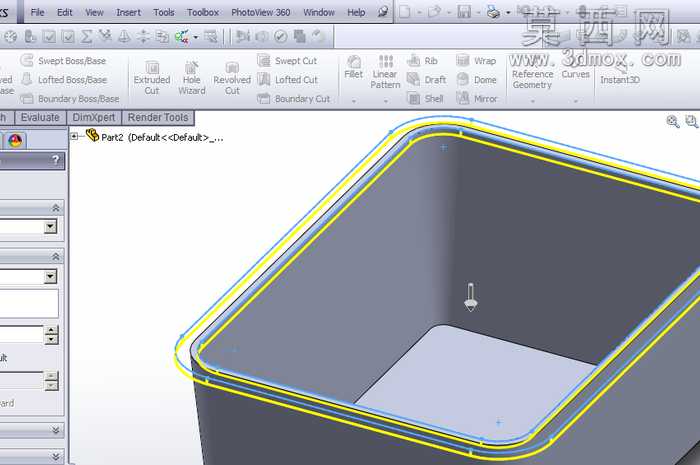Open the File menu
This screenshot has width=700, height=465.
click(37, 12)
